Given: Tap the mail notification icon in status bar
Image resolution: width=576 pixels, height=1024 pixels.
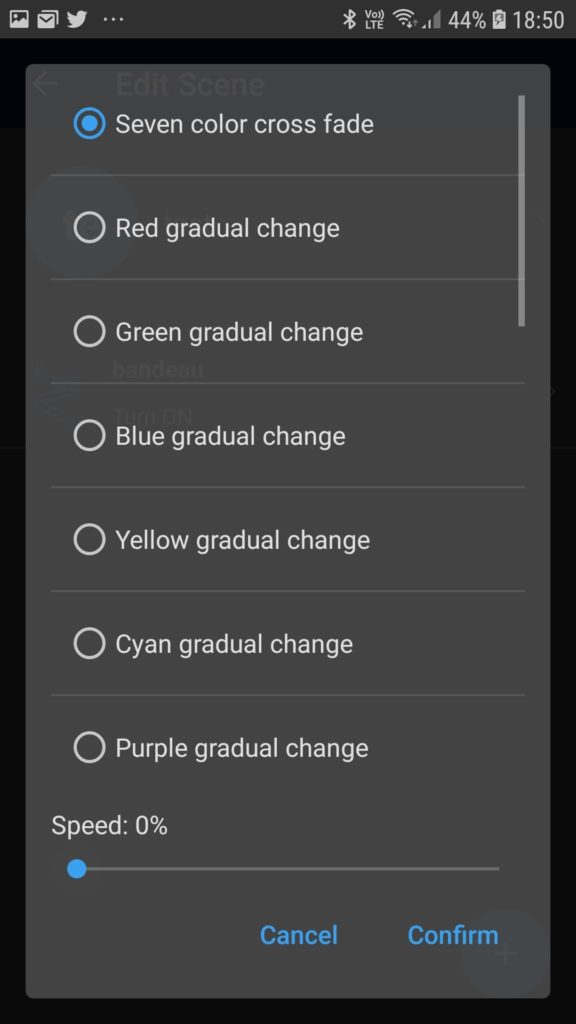Looking at the screenshot, I should [48, 20].
